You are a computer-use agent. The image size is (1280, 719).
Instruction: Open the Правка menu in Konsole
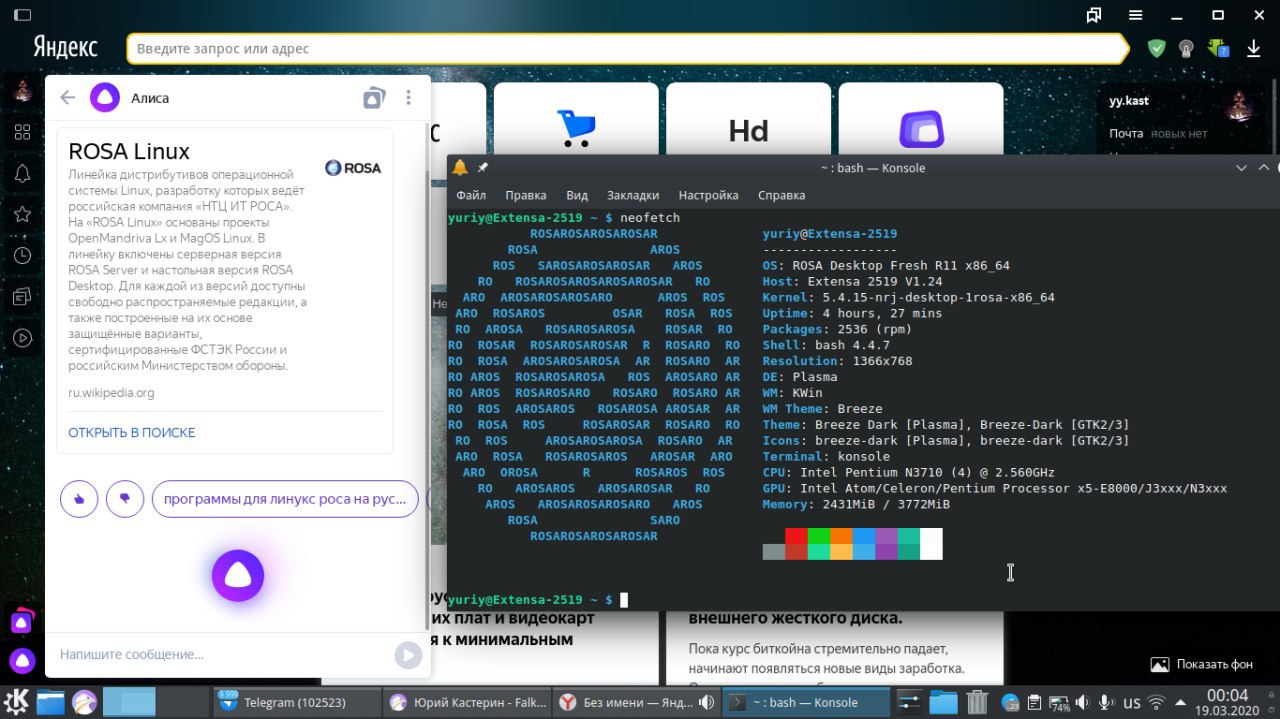[x=526, y=195]
